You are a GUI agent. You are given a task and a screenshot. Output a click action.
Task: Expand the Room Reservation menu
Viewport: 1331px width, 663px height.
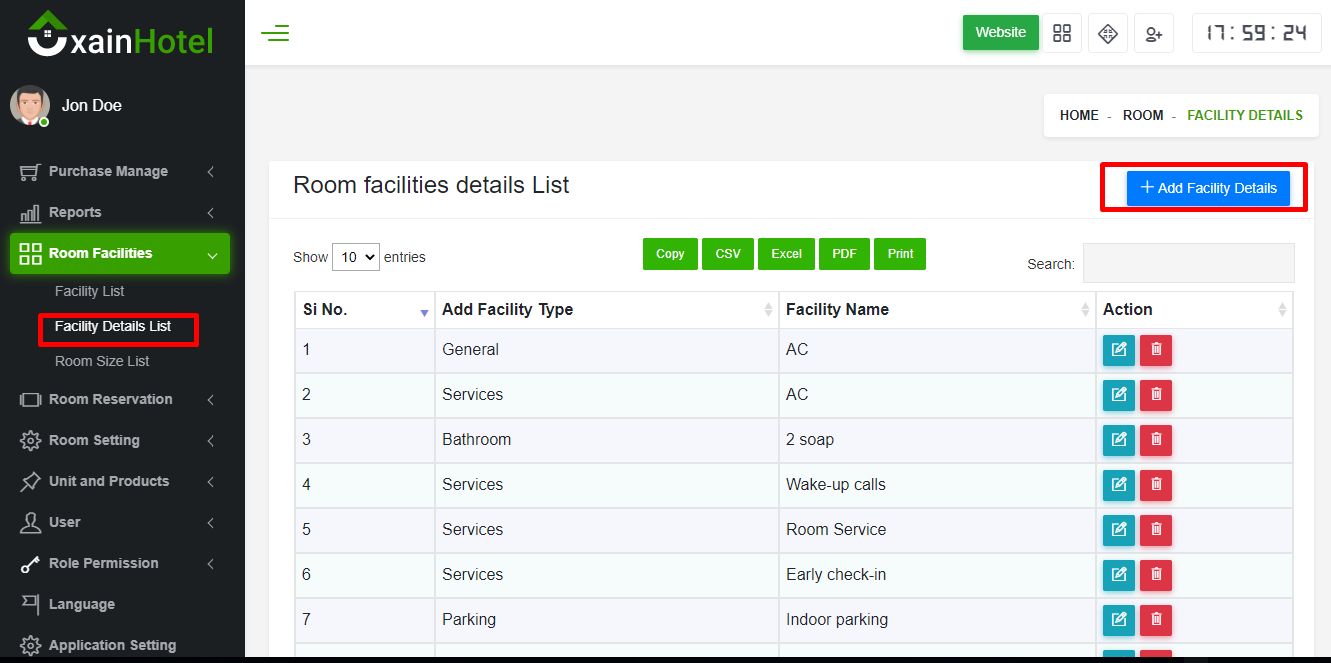click(118, 399)
